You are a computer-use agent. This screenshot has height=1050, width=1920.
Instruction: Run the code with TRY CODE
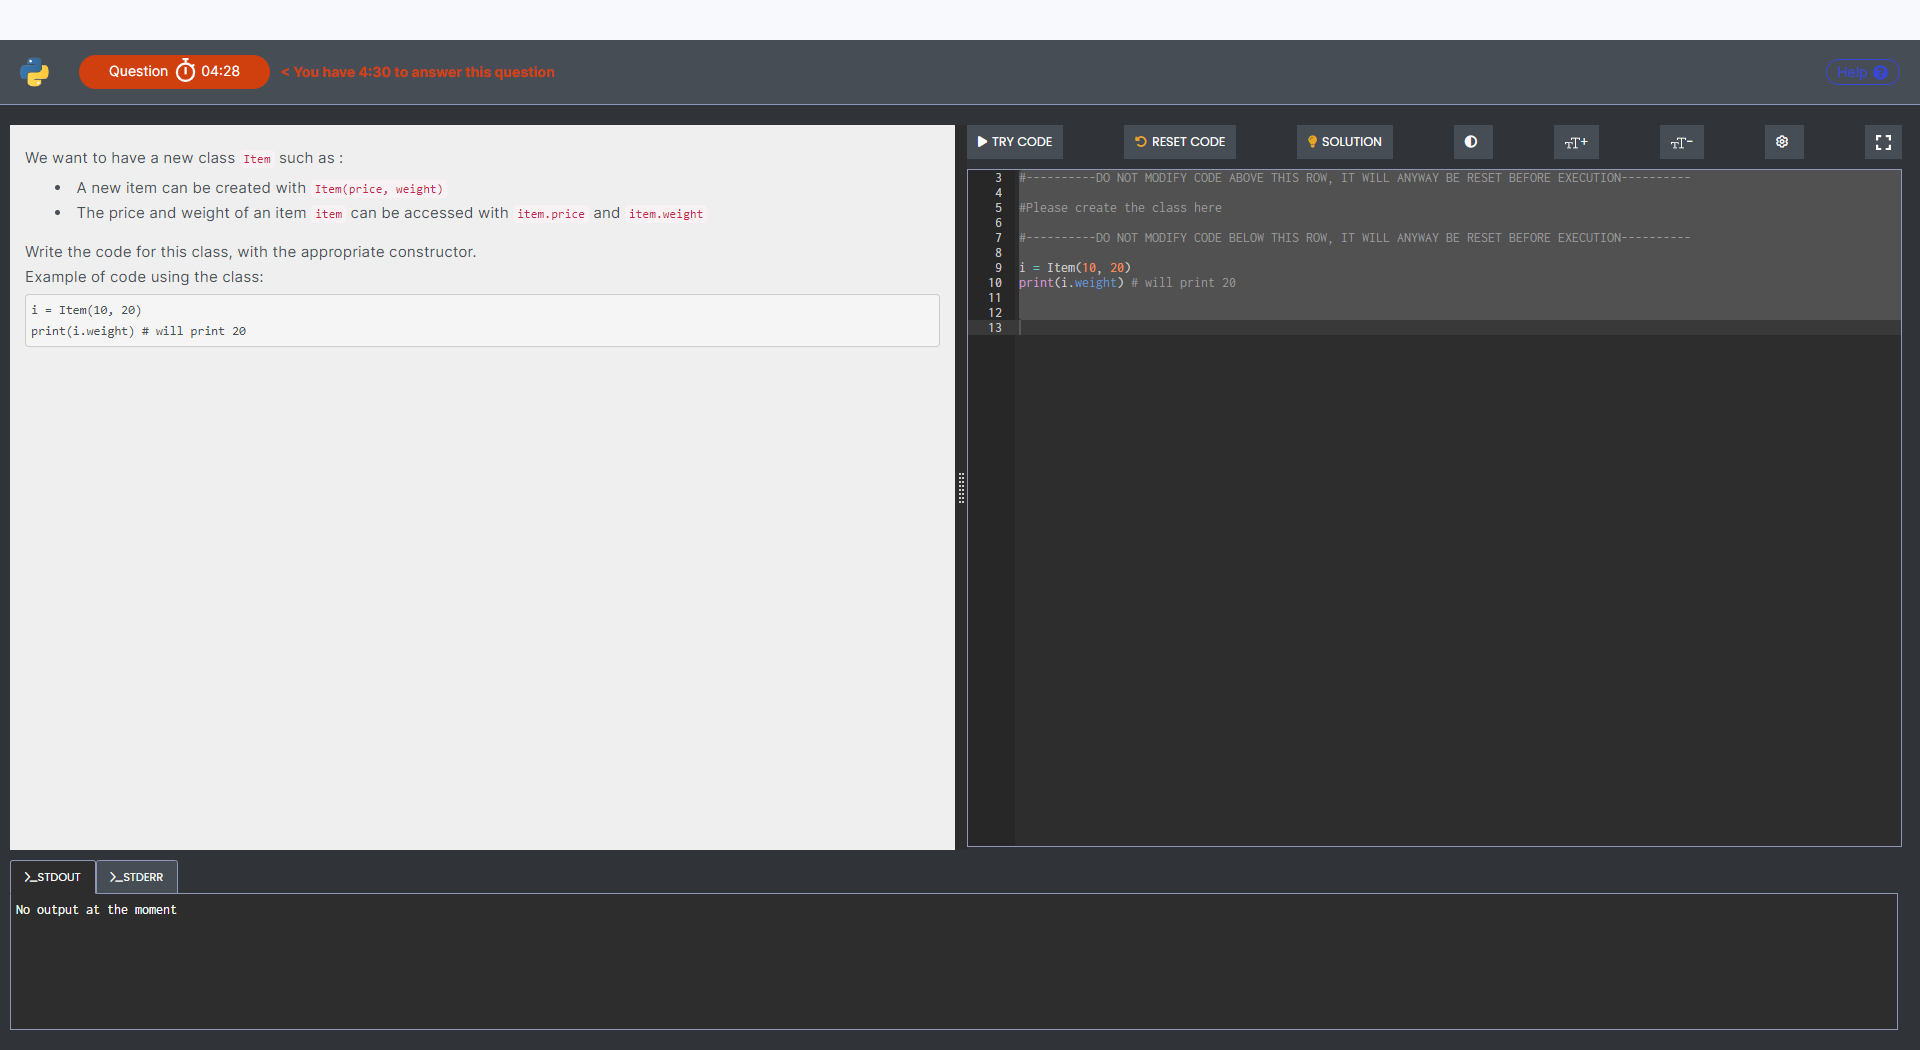(x=1014, y=142)
